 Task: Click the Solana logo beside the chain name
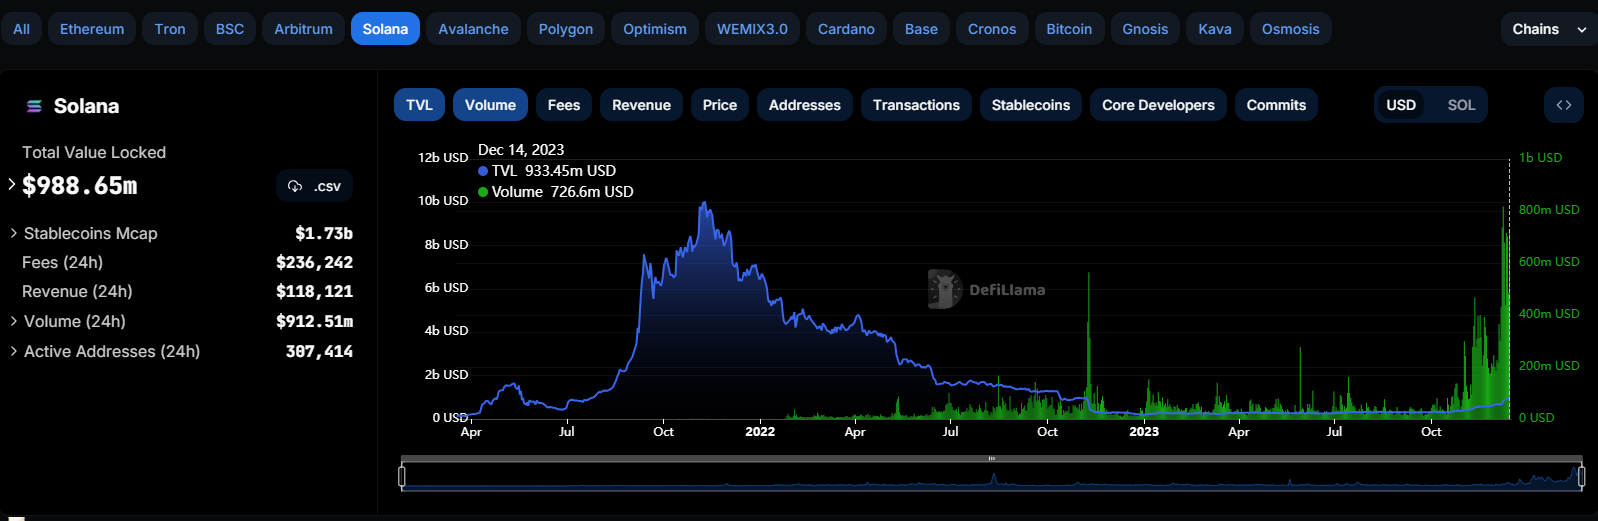tap(34, 106)
